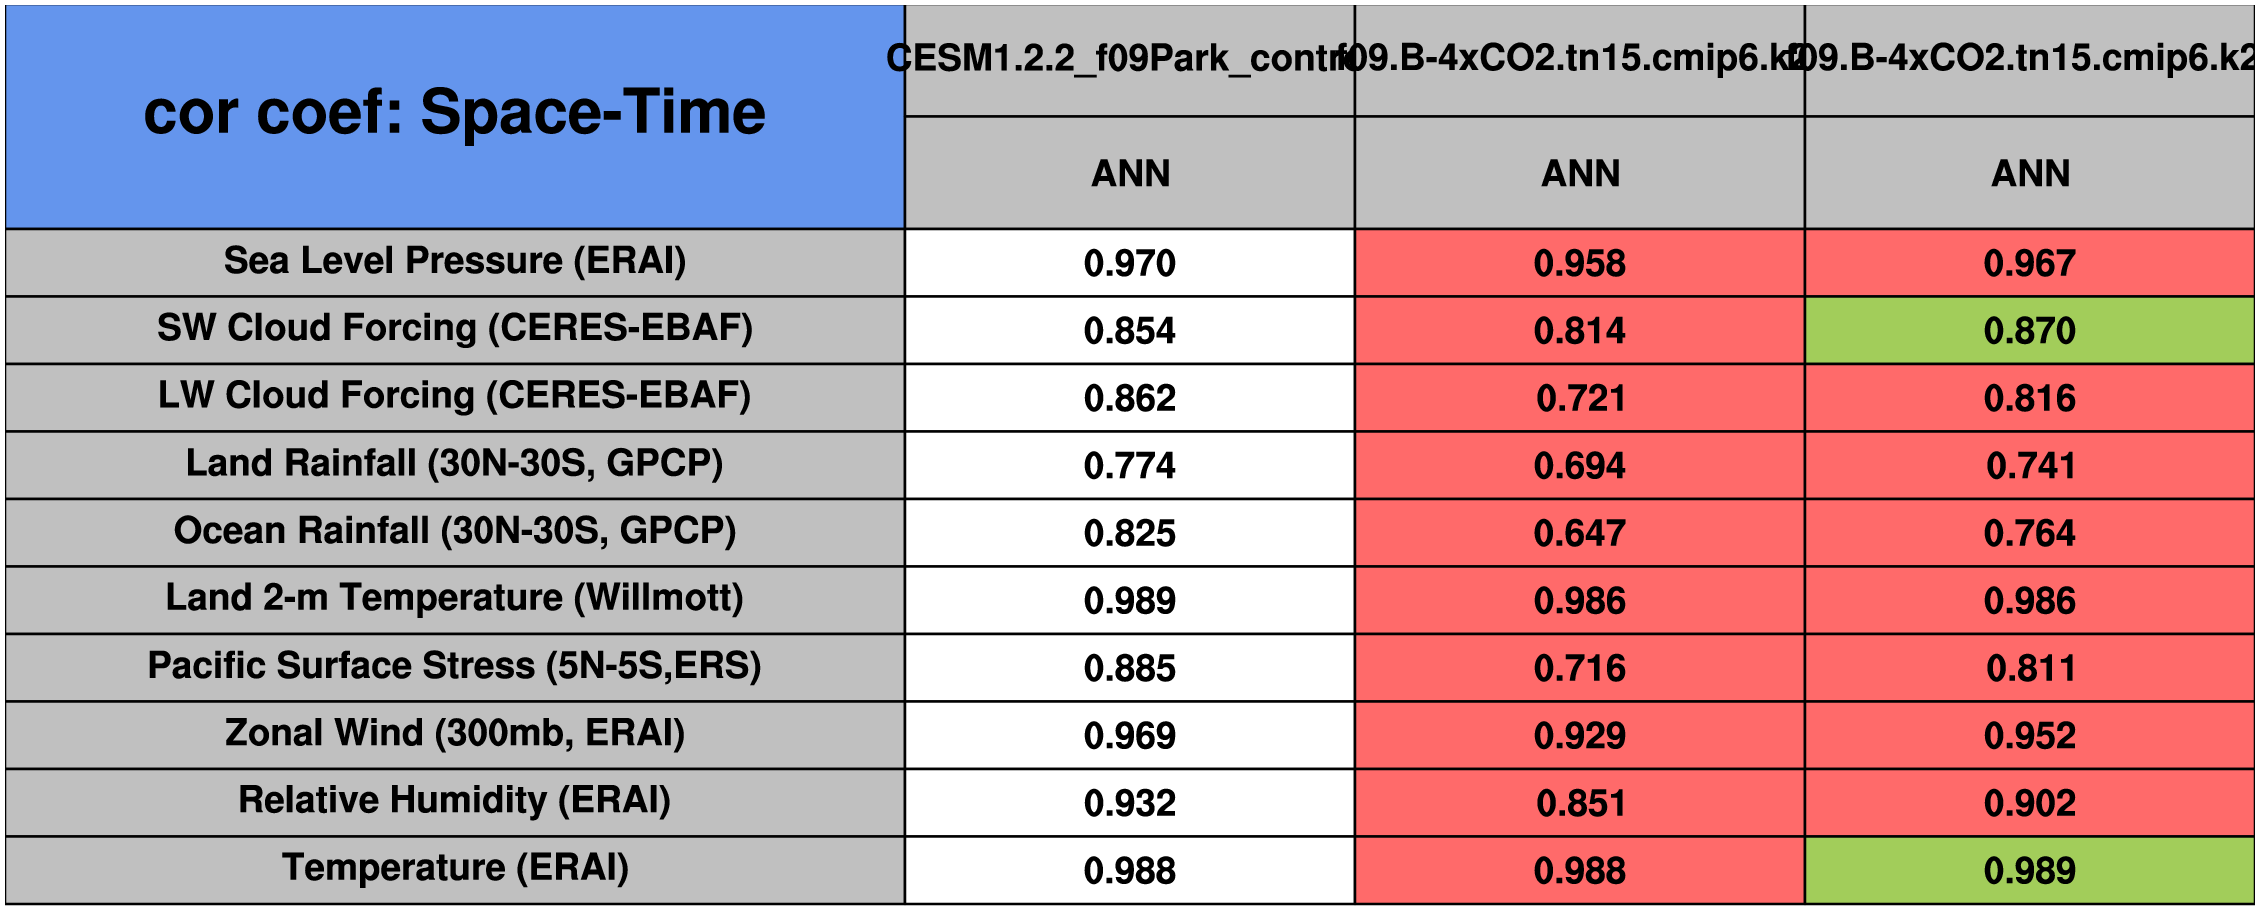
Task: Click the "cor coef: Space-Time" title cell
Action: point(455,114)
